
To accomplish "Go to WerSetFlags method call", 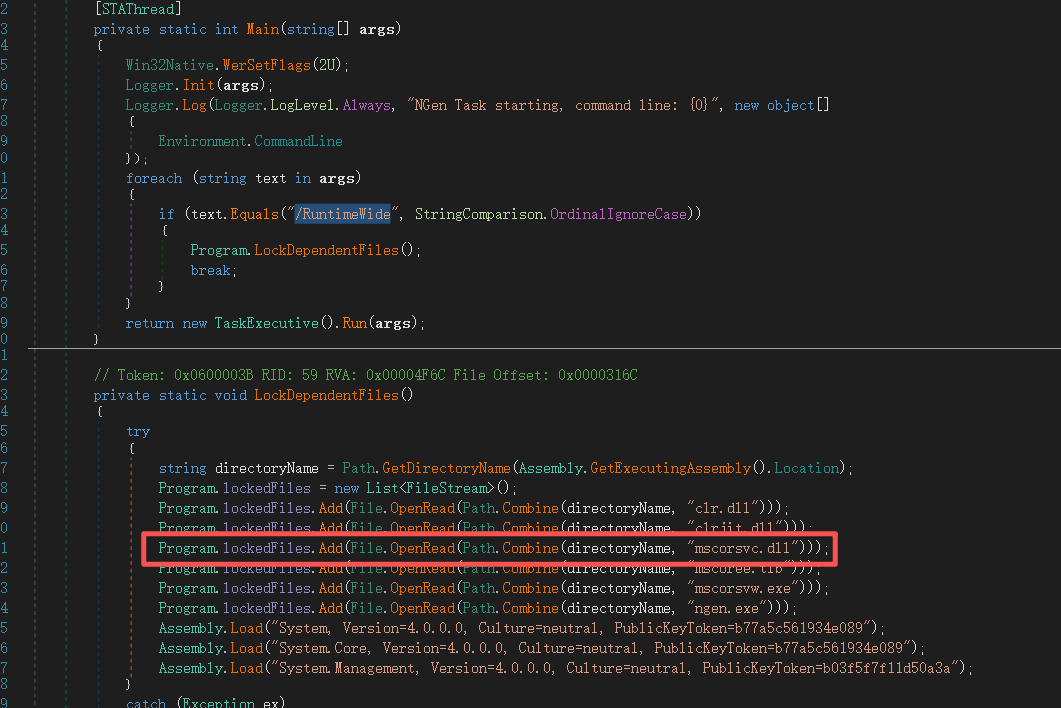I will click(x=267, y=65).
